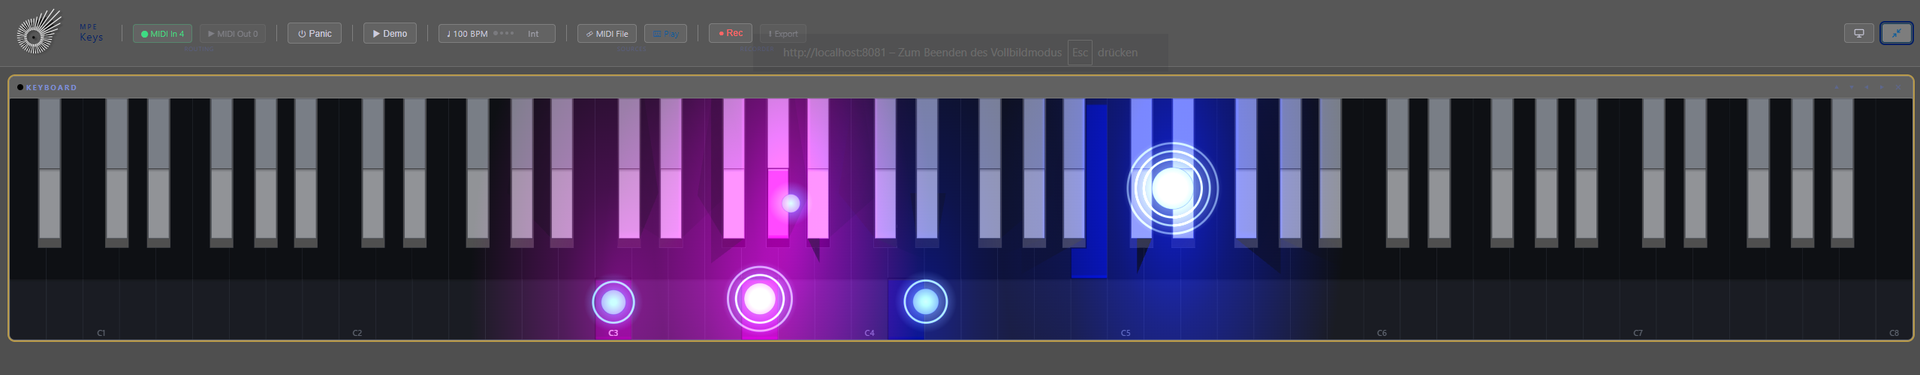
Task: Exit fullscreen with the collapse arrows icon
Action: [1896, 33]
